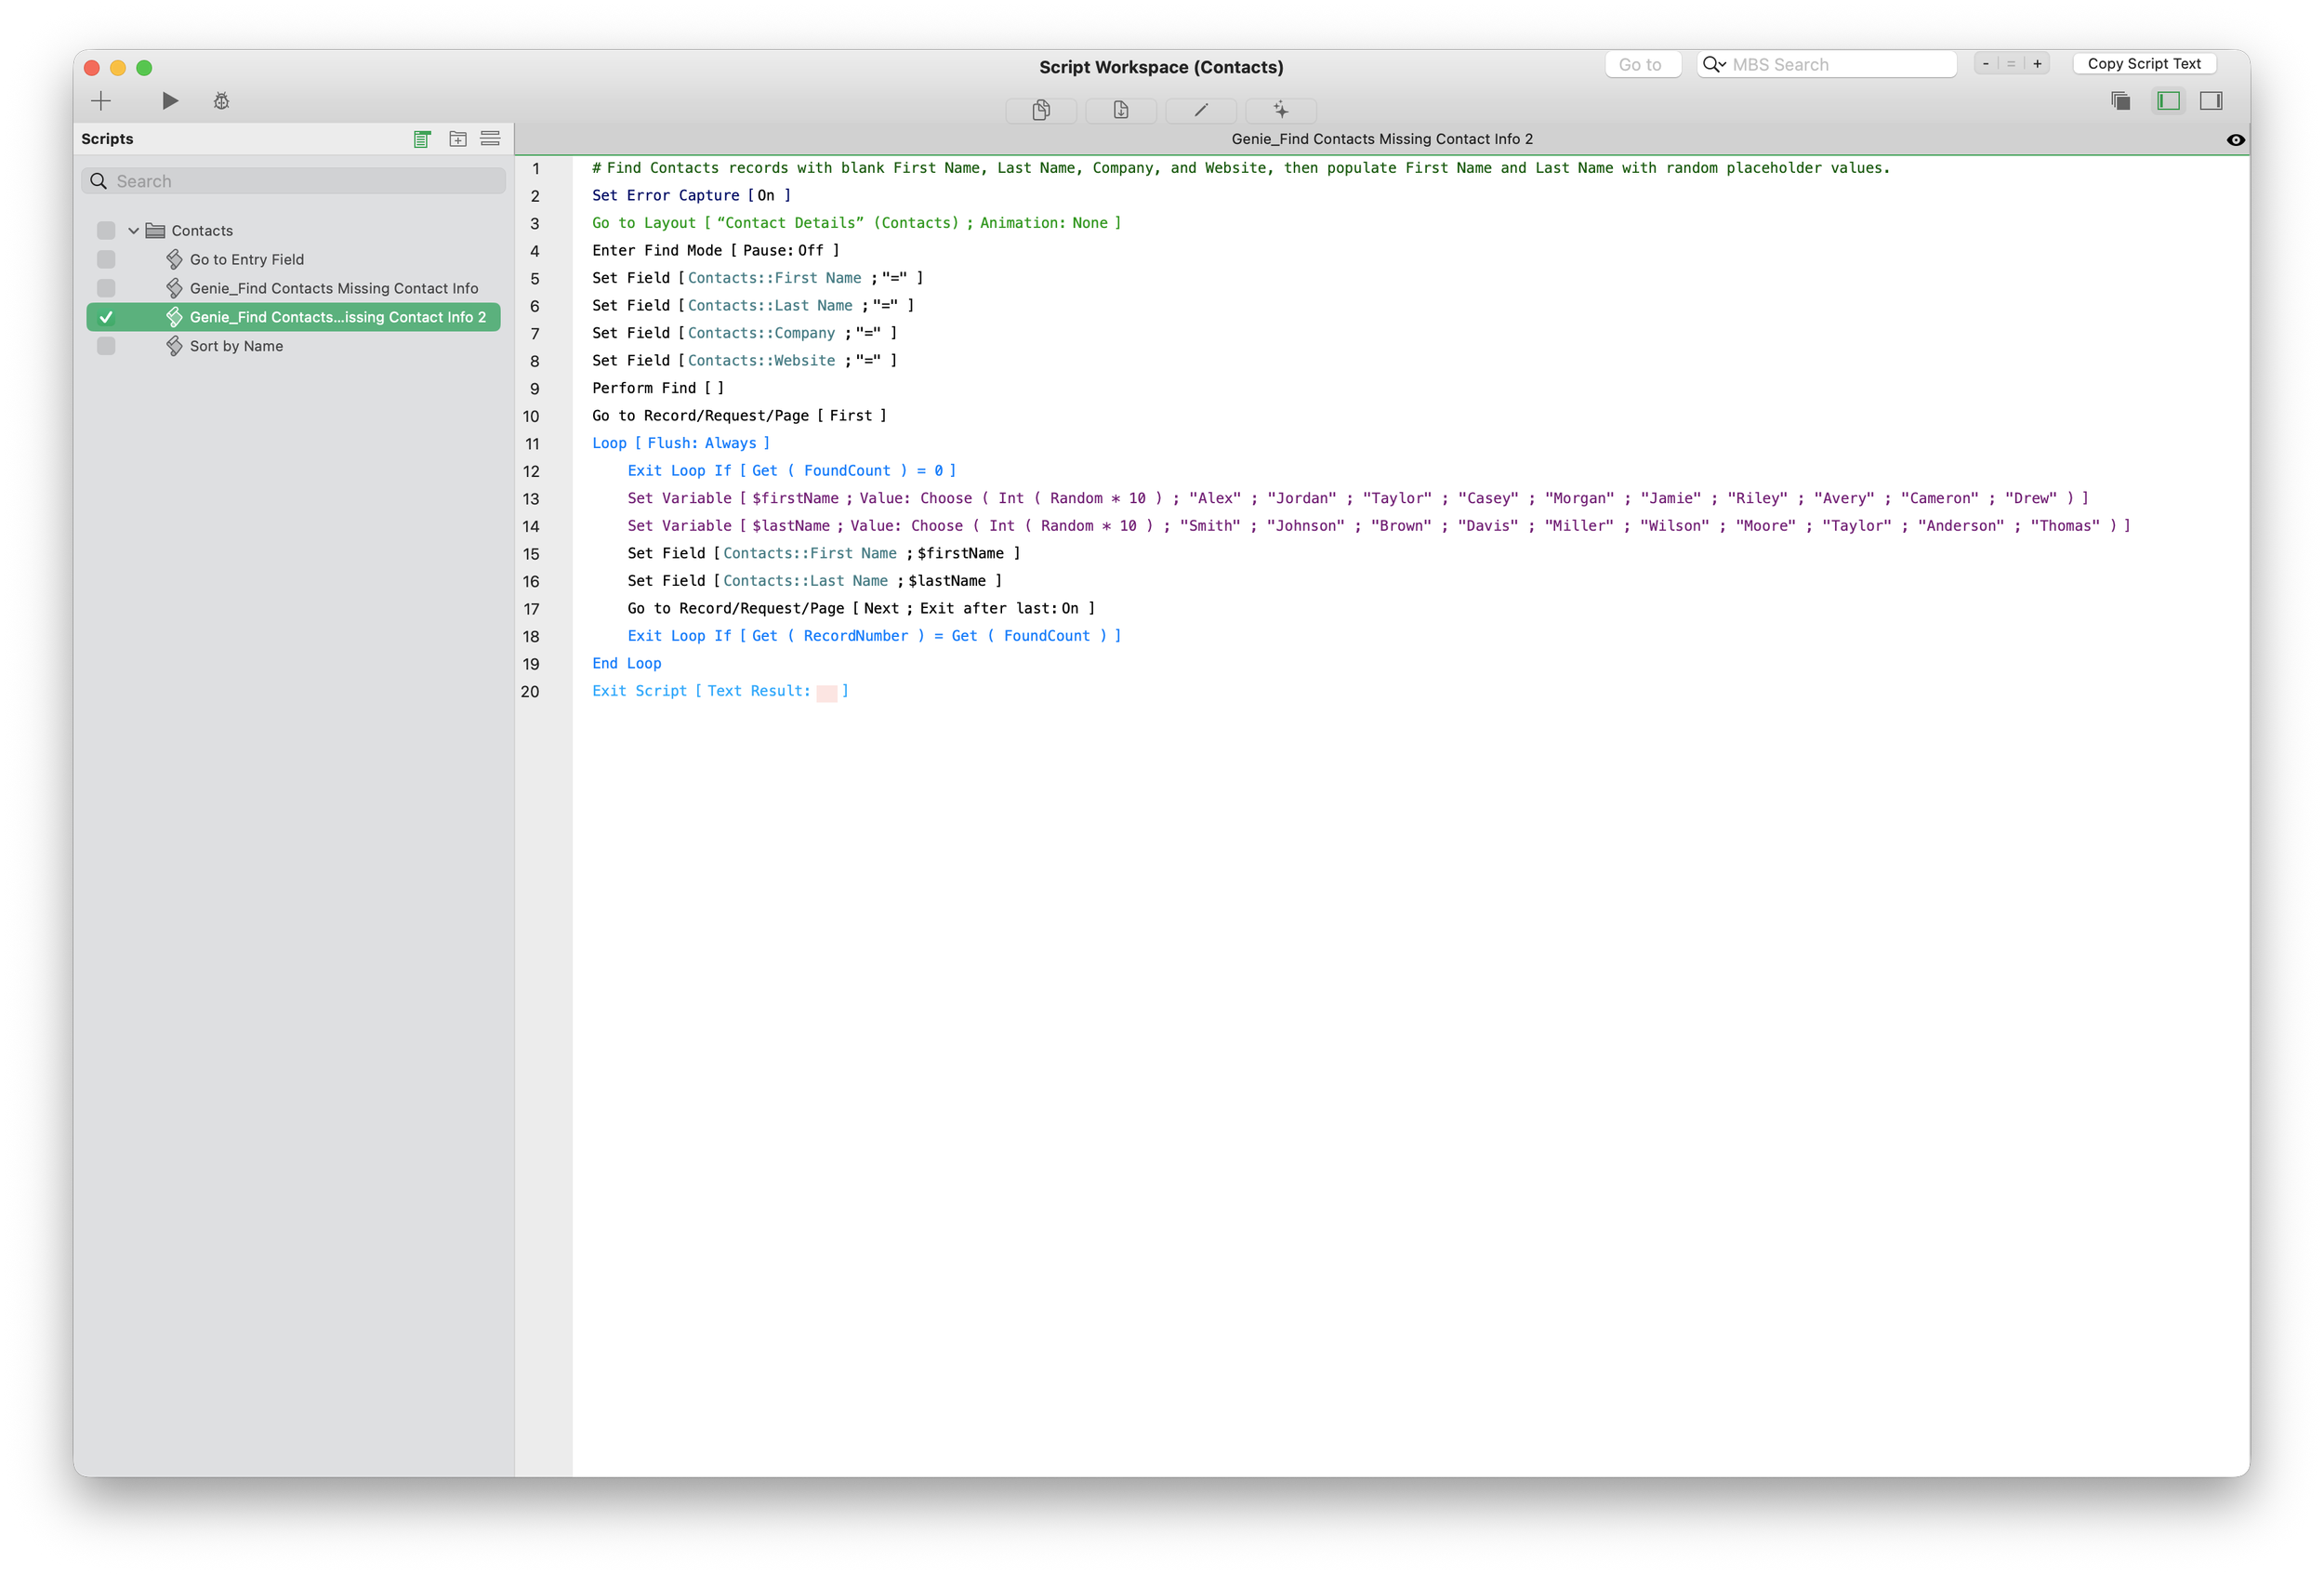
Task: Click the script icon beside Go to Entry Field
Action: (174, 260)
